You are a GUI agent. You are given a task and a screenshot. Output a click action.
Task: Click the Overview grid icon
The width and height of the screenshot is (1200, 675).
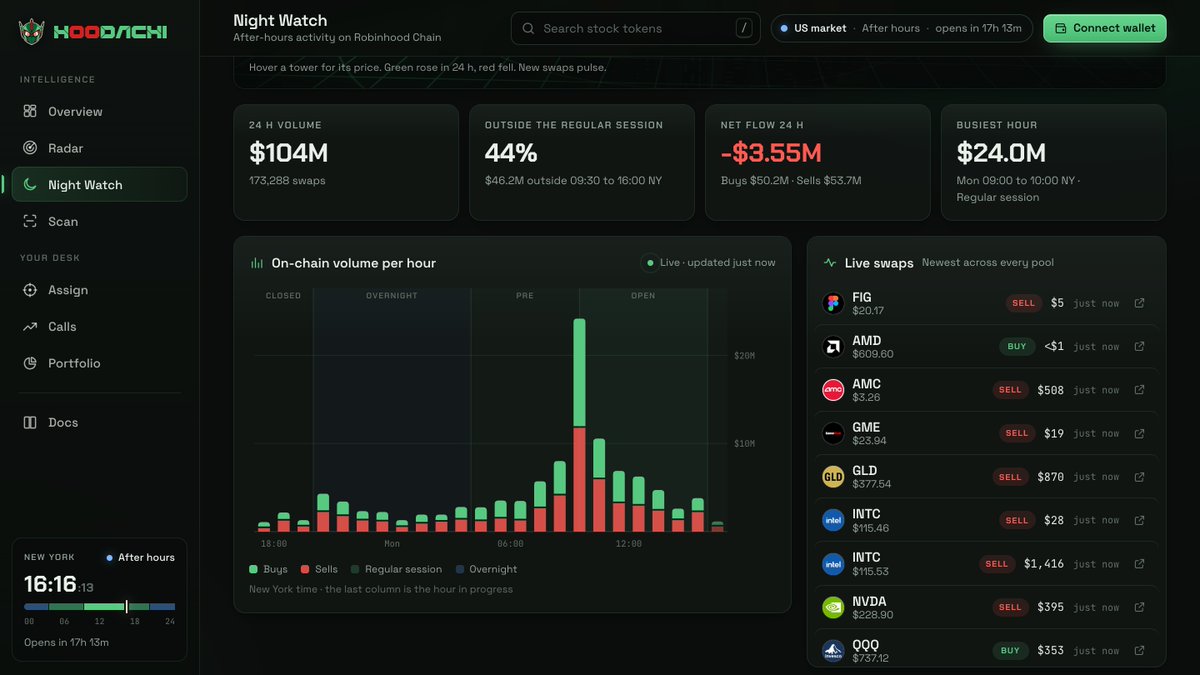(30, 111)
